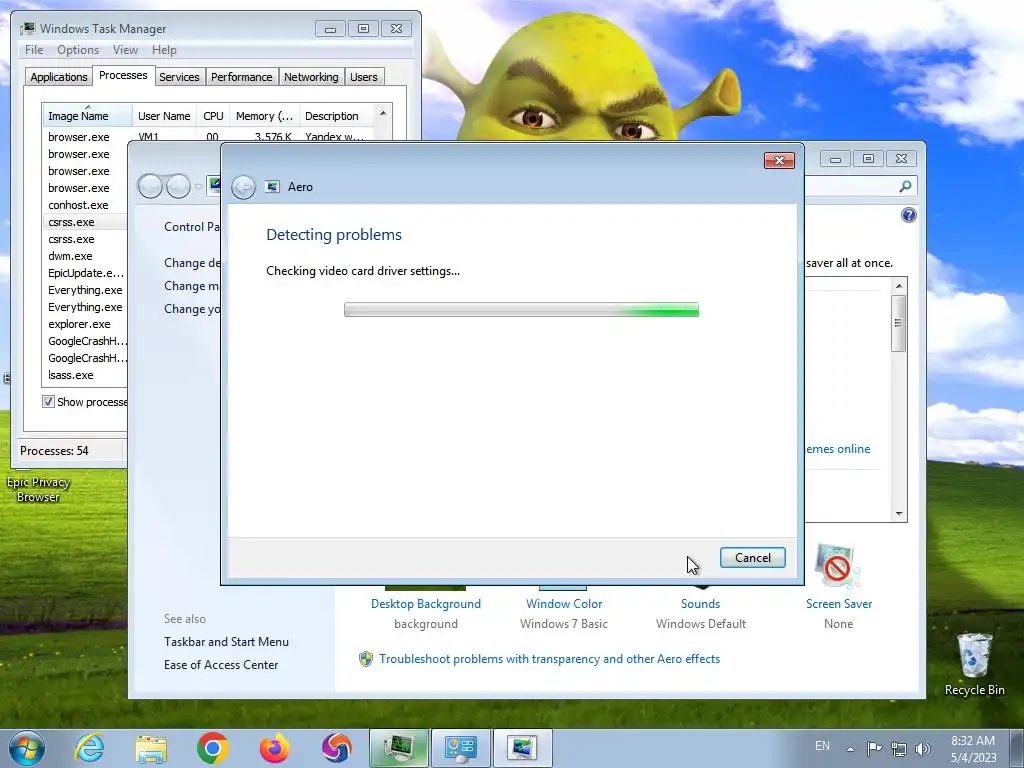Open Troubleshoot problems with transparency link
The height and width of the screenshot is (768, 1024).
pyautogui.click(x=549, y=659)
